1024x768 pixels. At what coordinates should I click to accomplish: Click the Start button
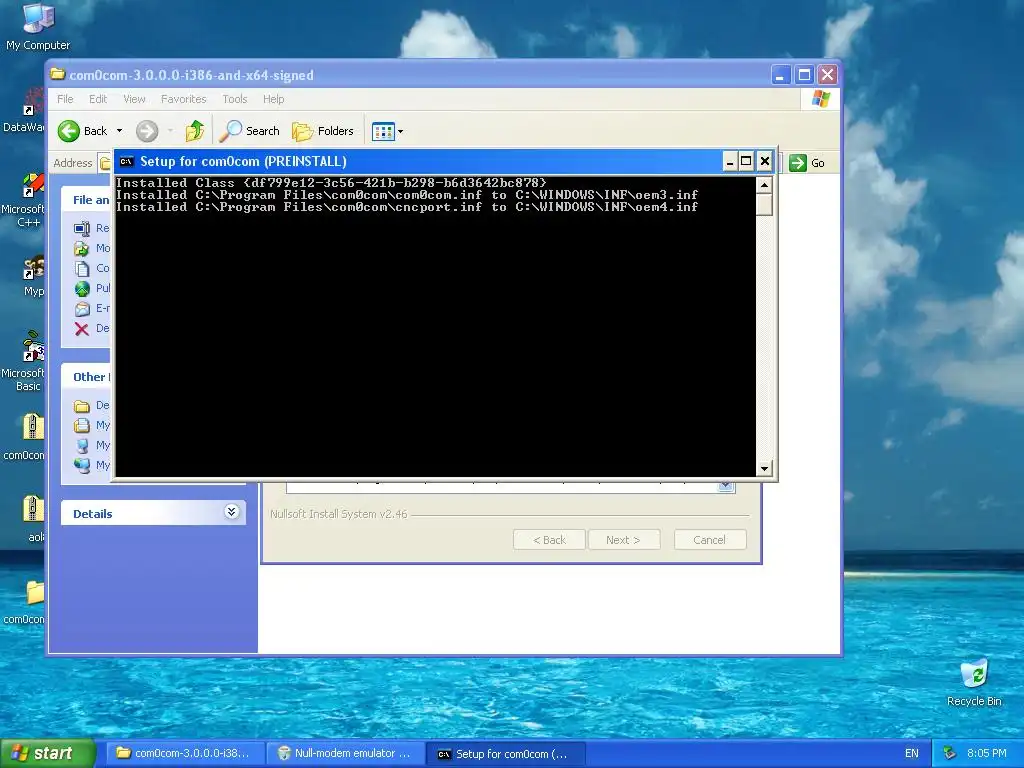coord(48,754)
